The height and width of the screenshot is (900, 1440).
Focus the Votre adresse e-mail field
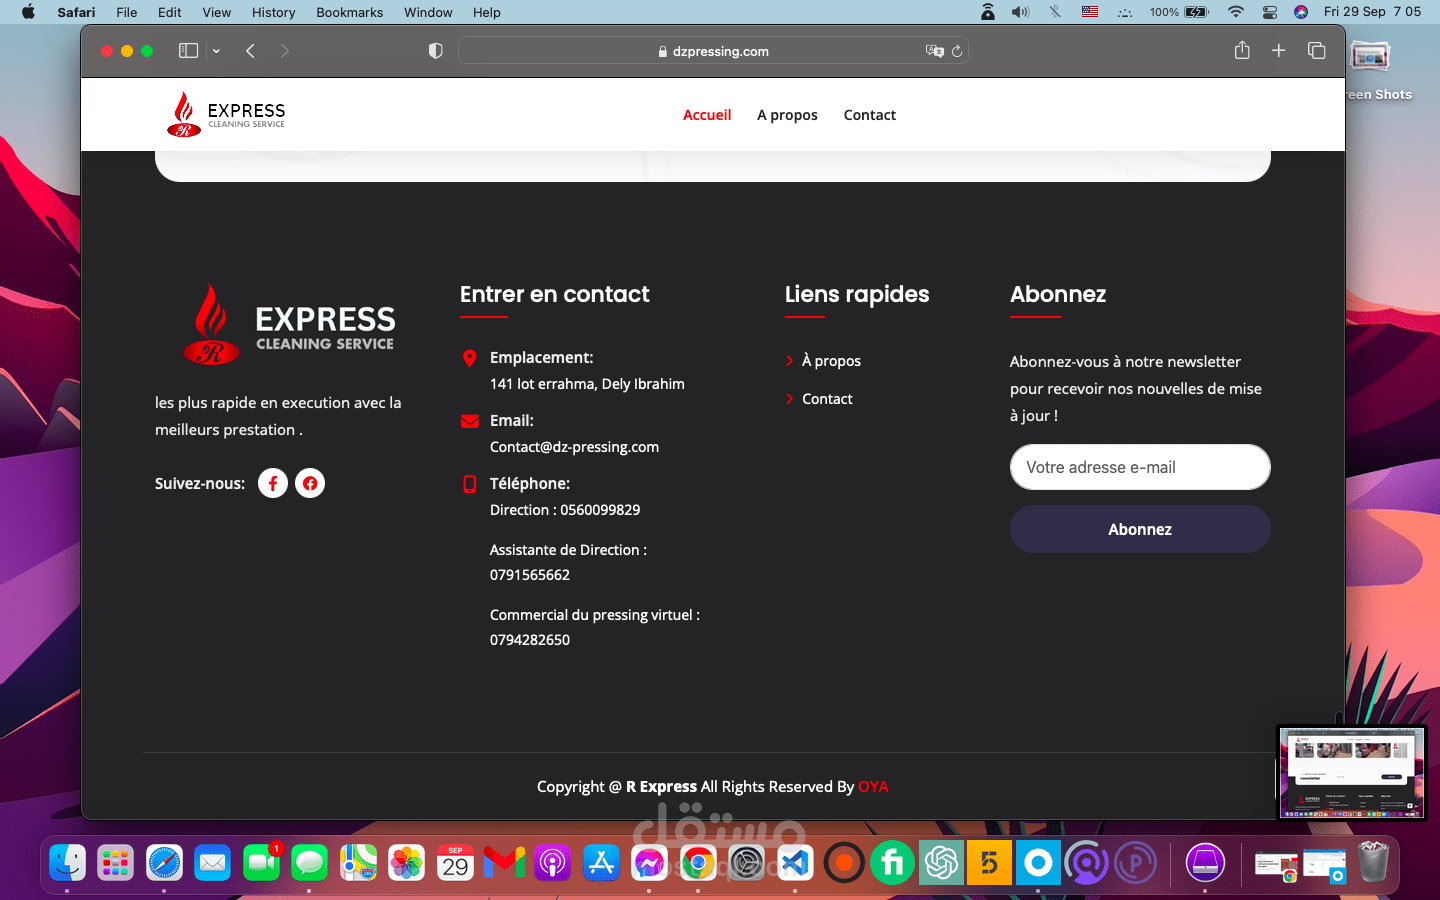(x=1140, y=467)
